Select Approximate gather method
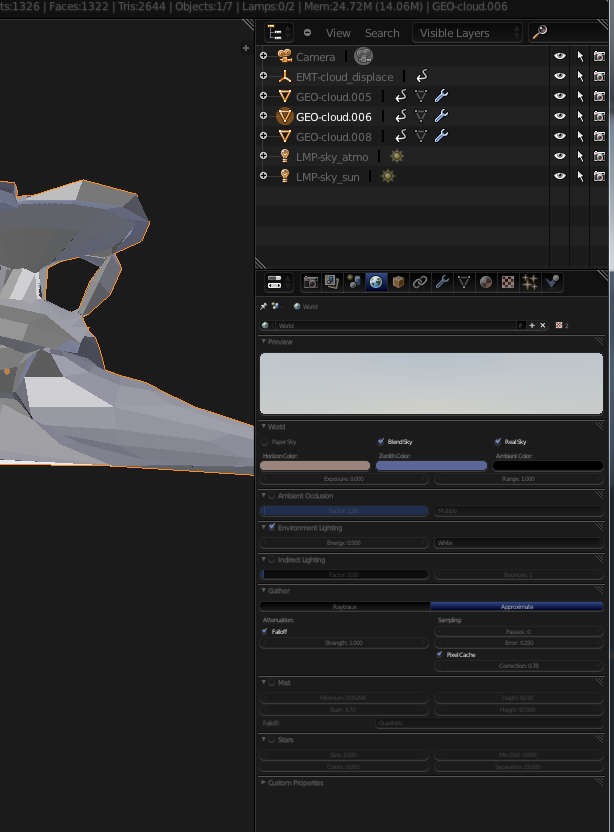The height and width of the screenshot is (832, 614). (517, 606)
